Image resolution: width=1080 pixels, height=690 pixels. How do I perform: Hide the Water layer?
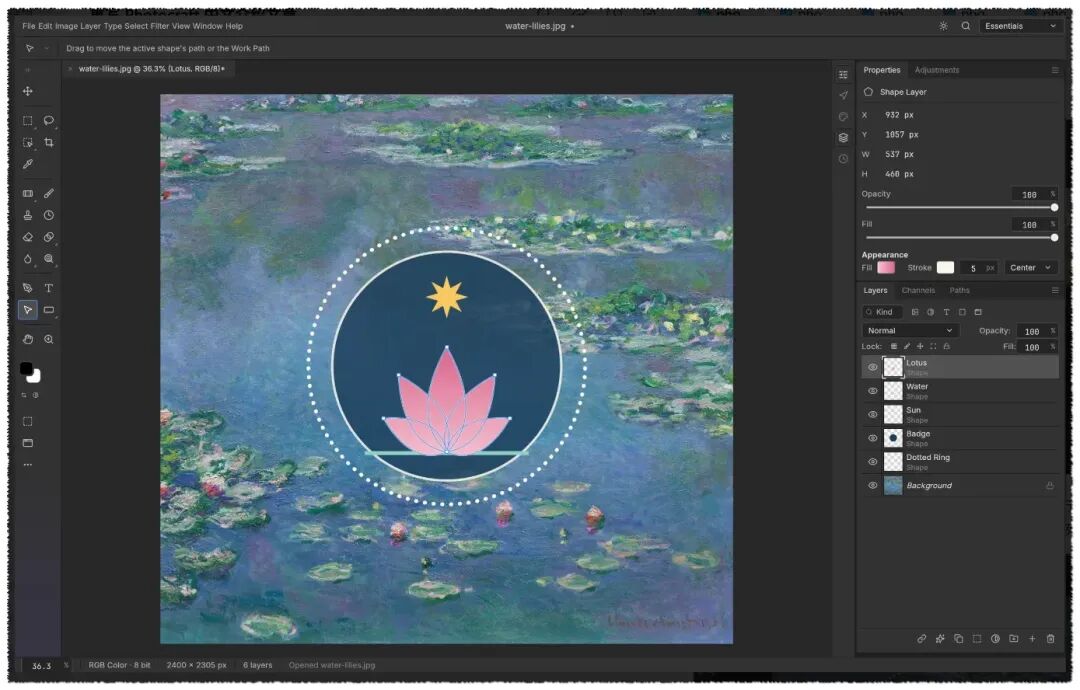(x=872, y=391)
